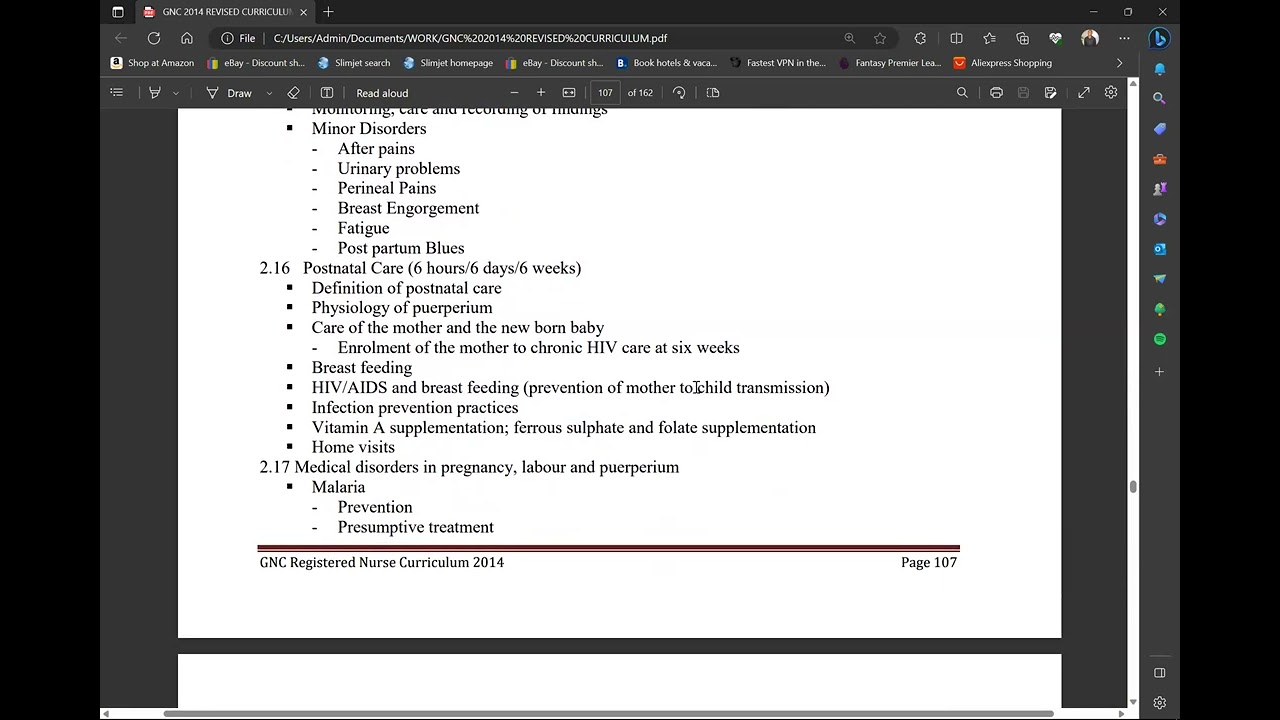The height and width of the screenshot is (720, 1280).
Task: Toggle sidebar visibility icon at bottom
Action: coord(1160,673)
